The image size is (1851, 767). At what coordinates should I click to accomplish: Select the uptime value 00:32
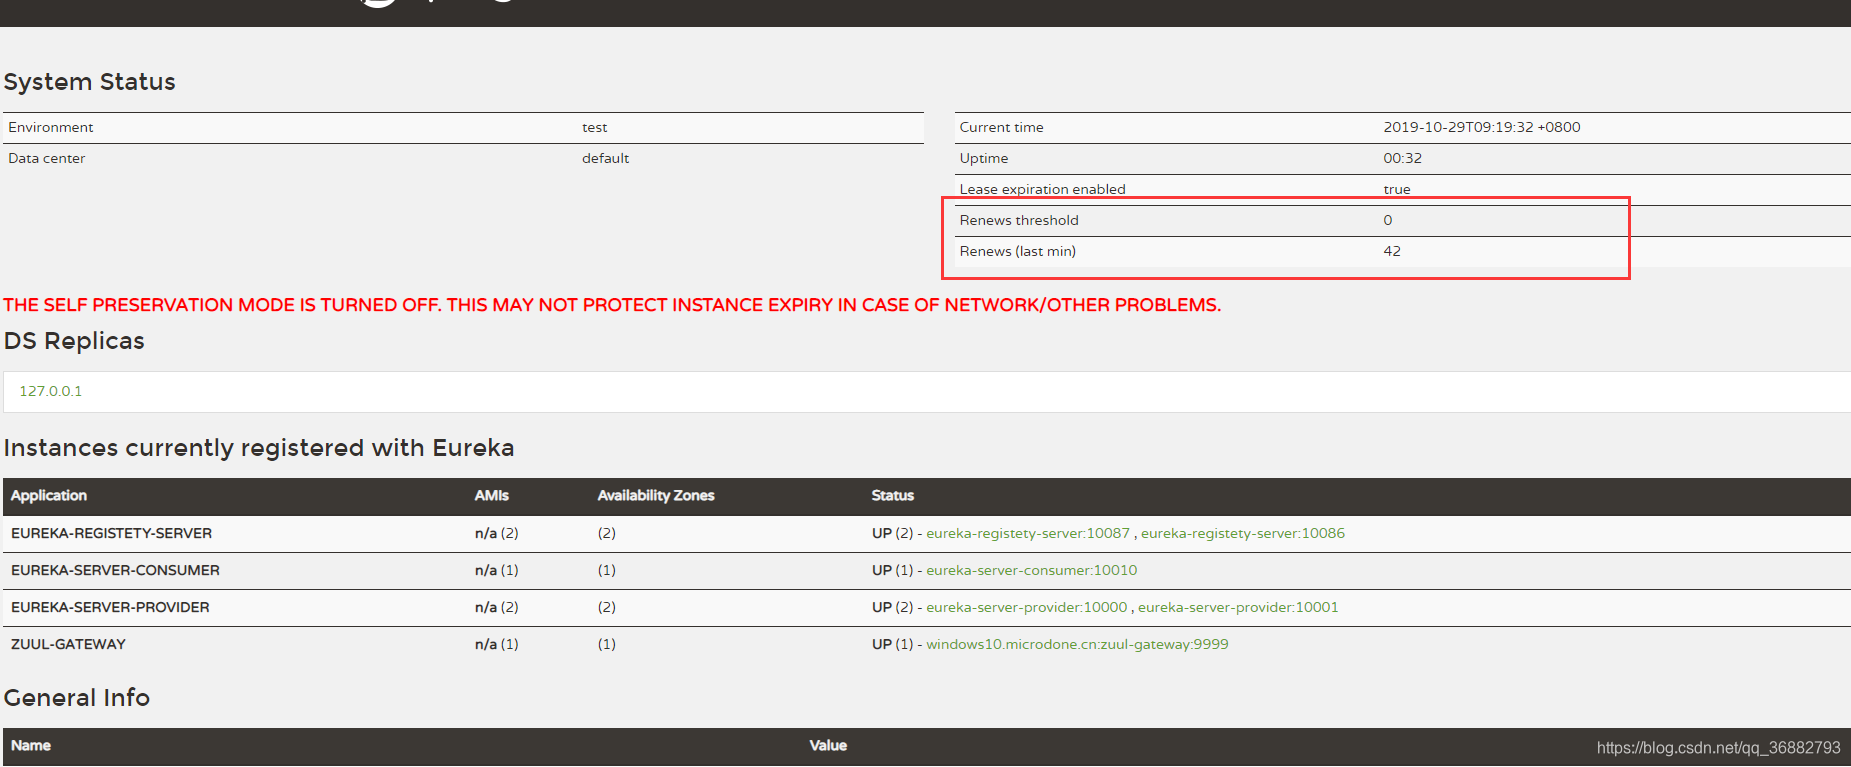tap(1403, 158)
